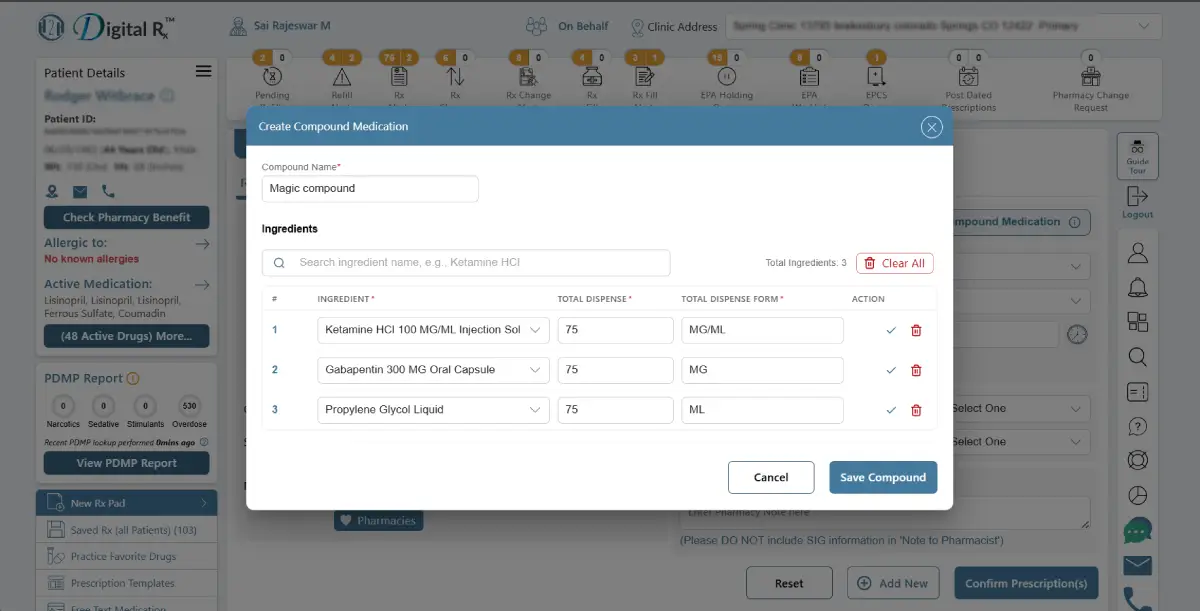1200x611 pixels.
Task: Close the Create Compound Medication dialog
Action: pyautogui.click(x=932, y=127)
